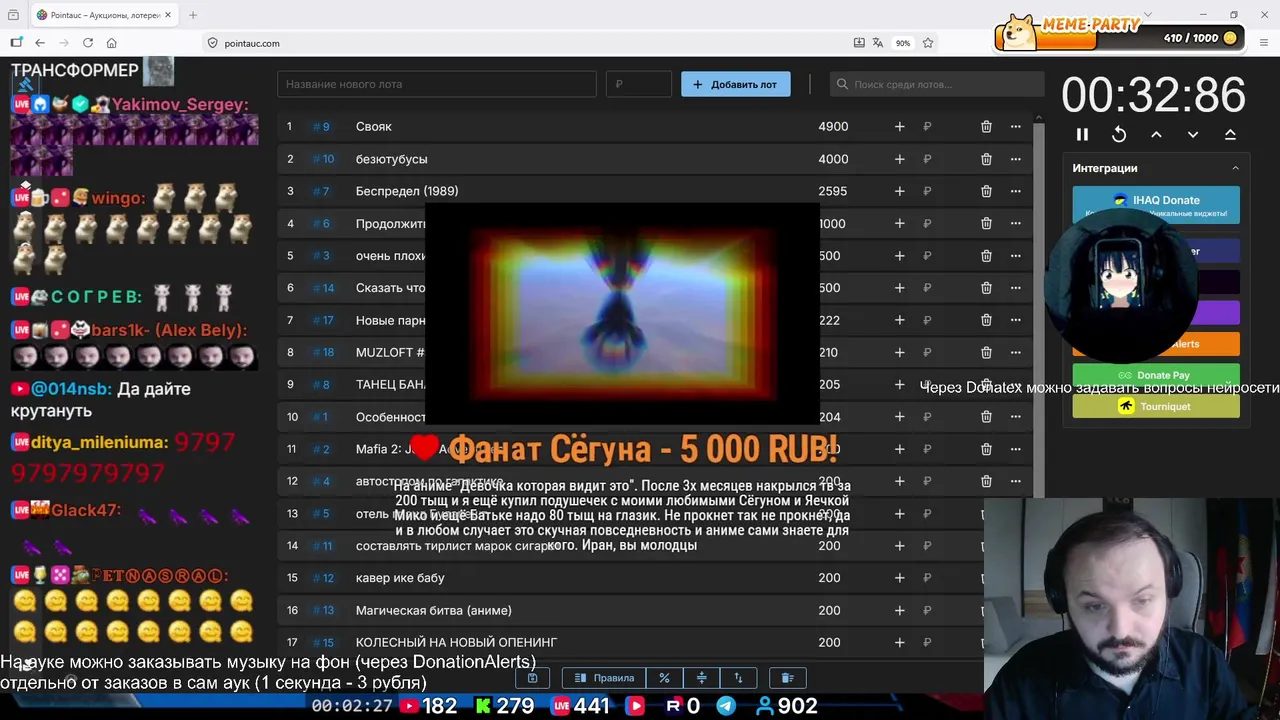The height and width of the screenshot is (720, 1280).
Task: Select lot text КОЛЕСНЫЙ НА НОВЫЙ ОПЕНИНГ
Action: click(456, 642)
